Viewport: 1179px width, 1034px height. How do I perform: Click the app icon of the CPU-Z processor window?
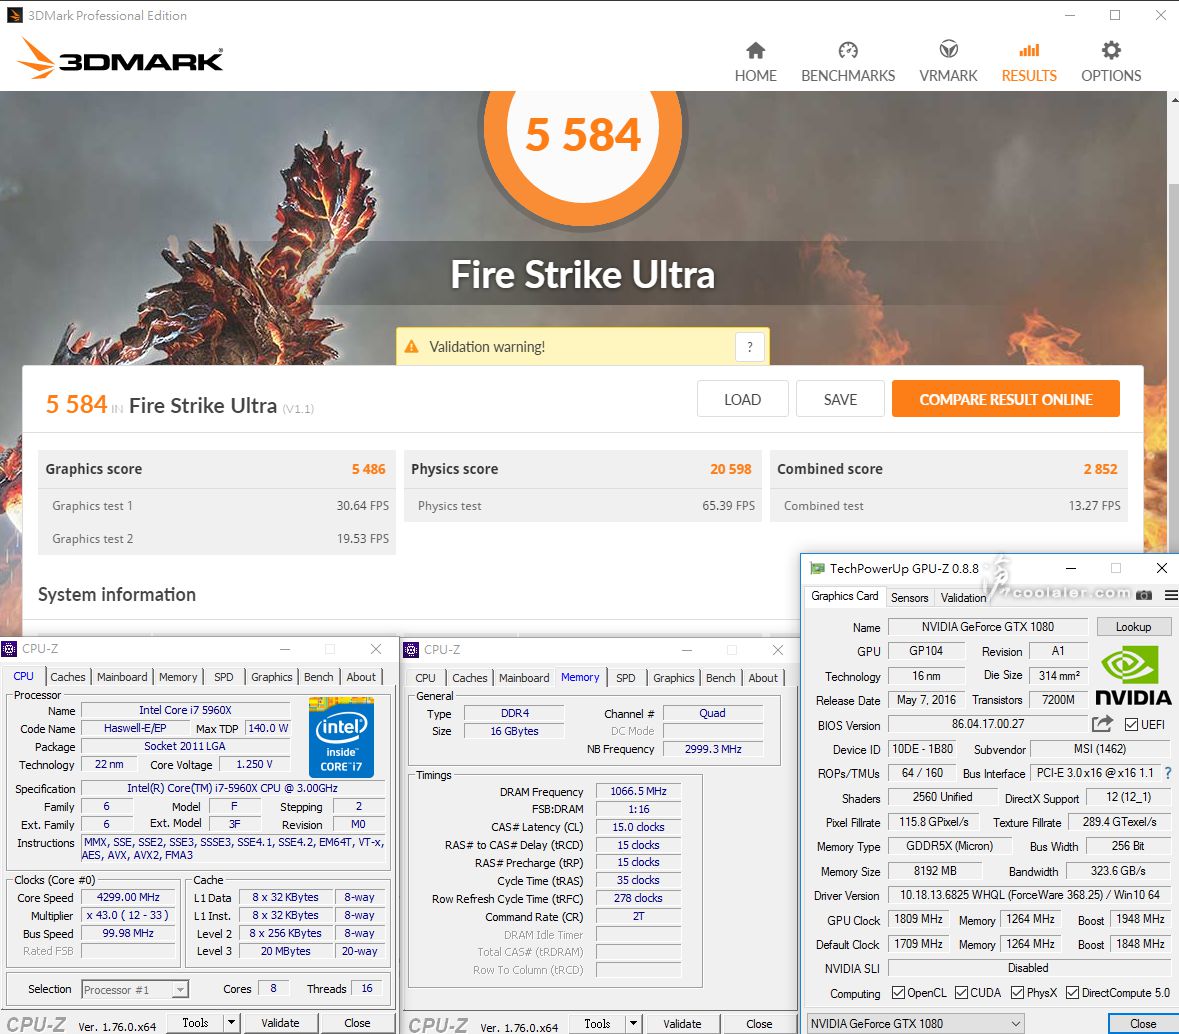(9, 649)
